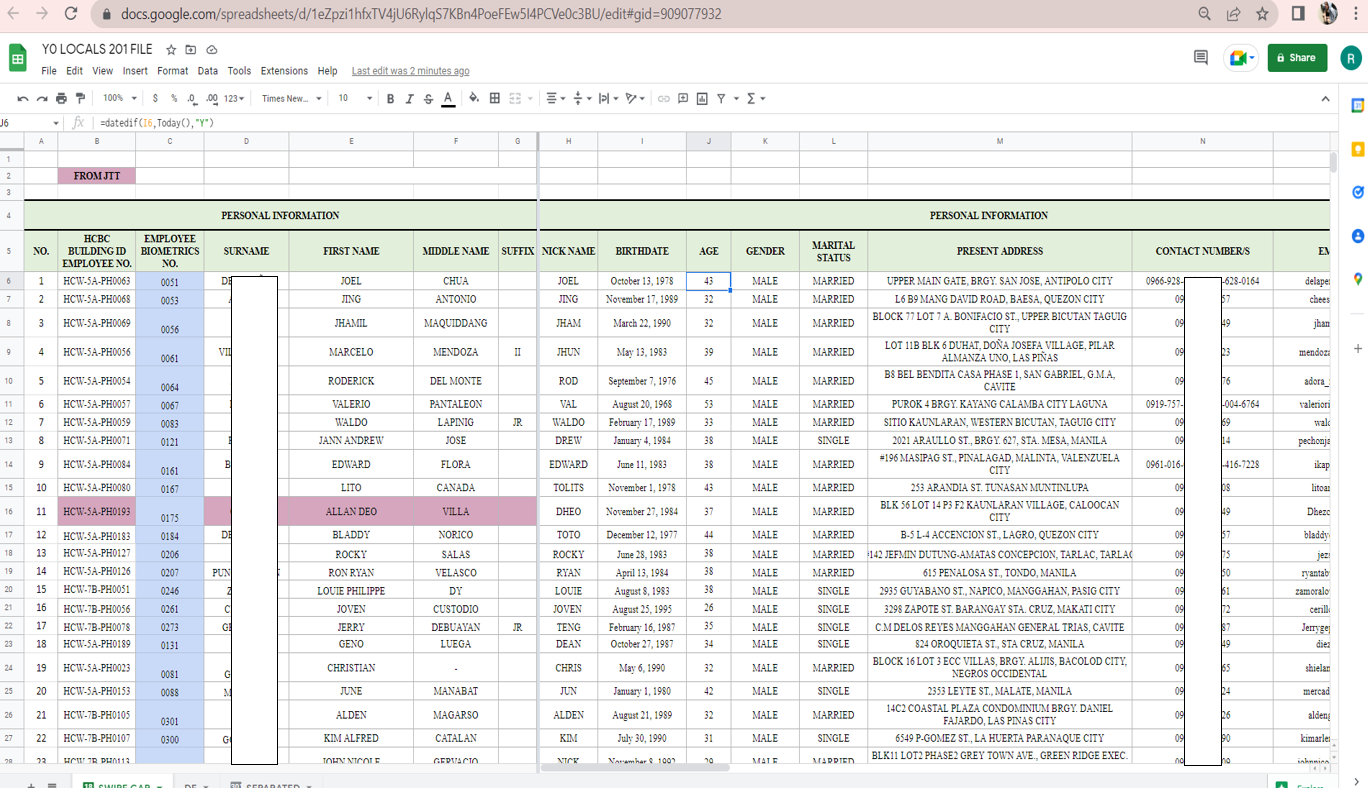1368x802 pixels.
Task: Open the Extensions menu
Action: coord(284,71)
